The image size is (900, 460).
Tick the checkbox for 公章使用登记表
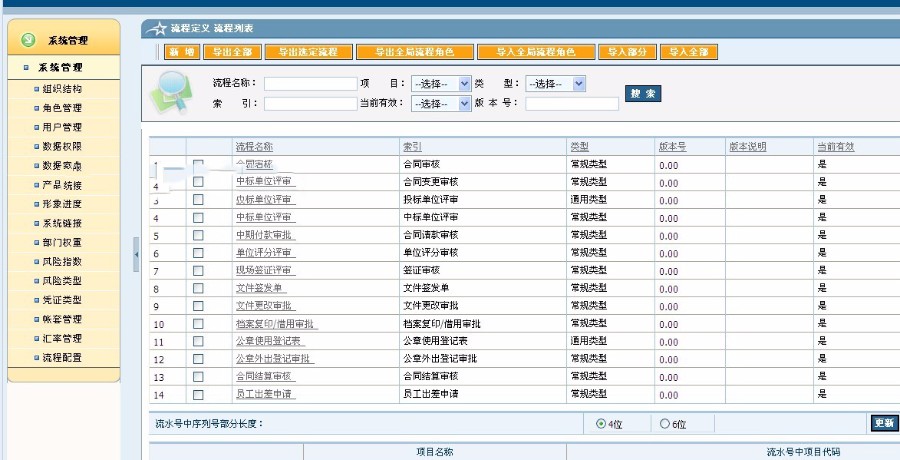[198, 341]
